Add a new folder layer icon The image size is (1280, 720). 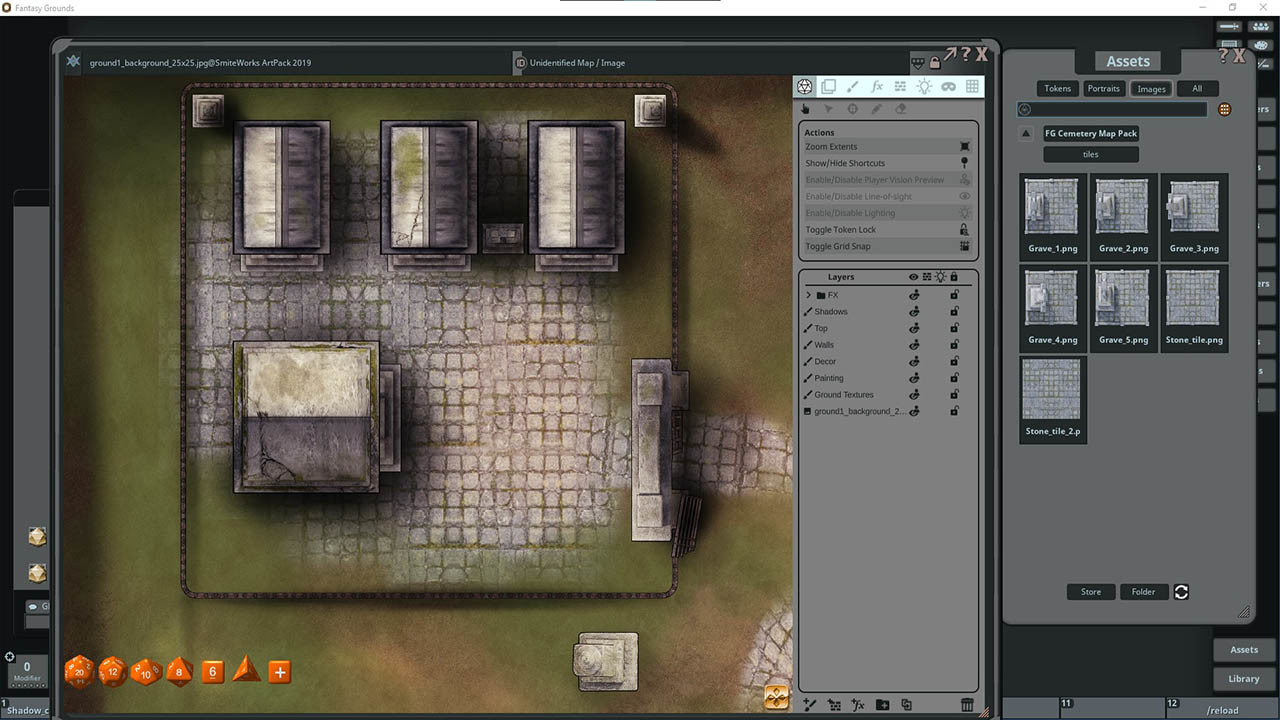[x=882, y=705]
